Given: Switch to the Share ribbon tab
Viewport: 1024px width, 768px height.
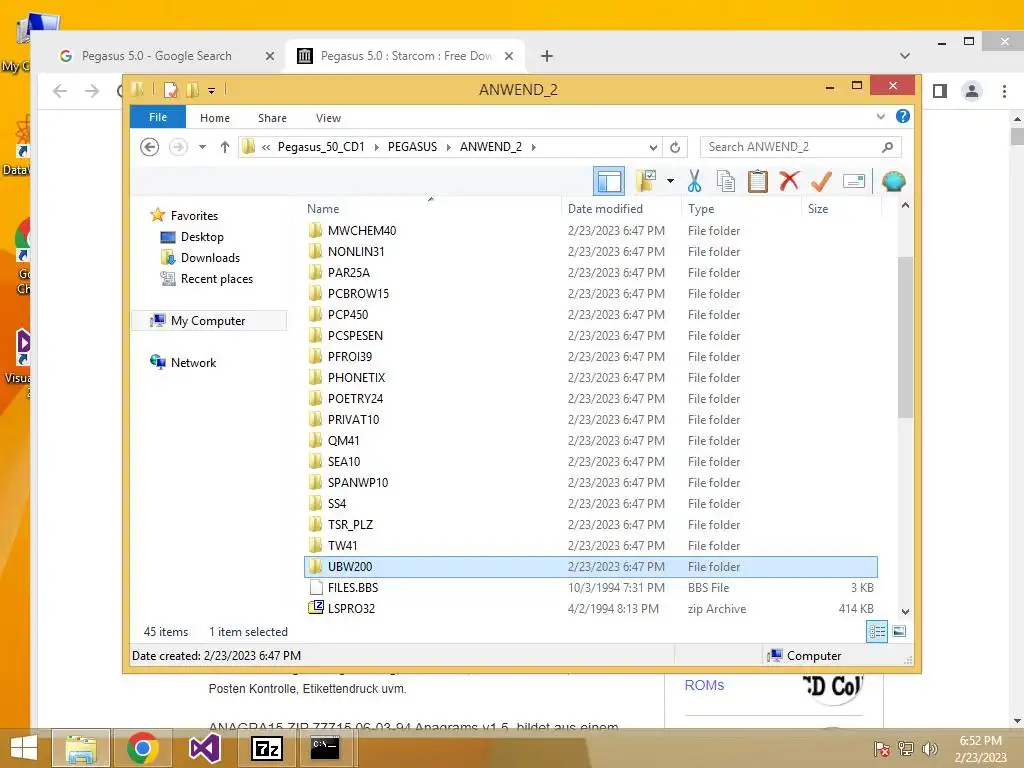Looking at the screenshot, I should pos(272,118).
